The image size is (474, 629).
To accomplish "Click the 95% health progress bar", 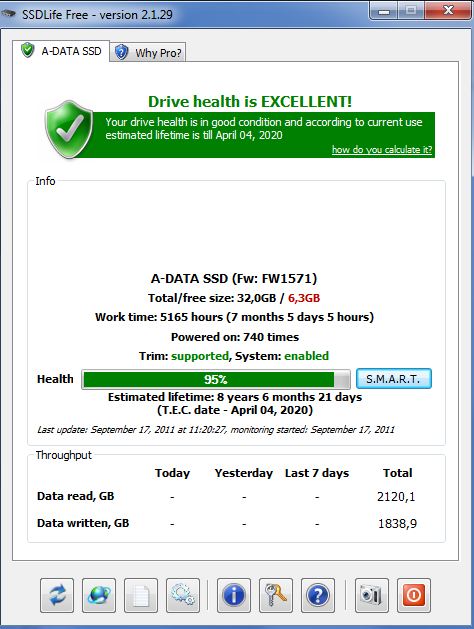I will (x=216, y=379).
